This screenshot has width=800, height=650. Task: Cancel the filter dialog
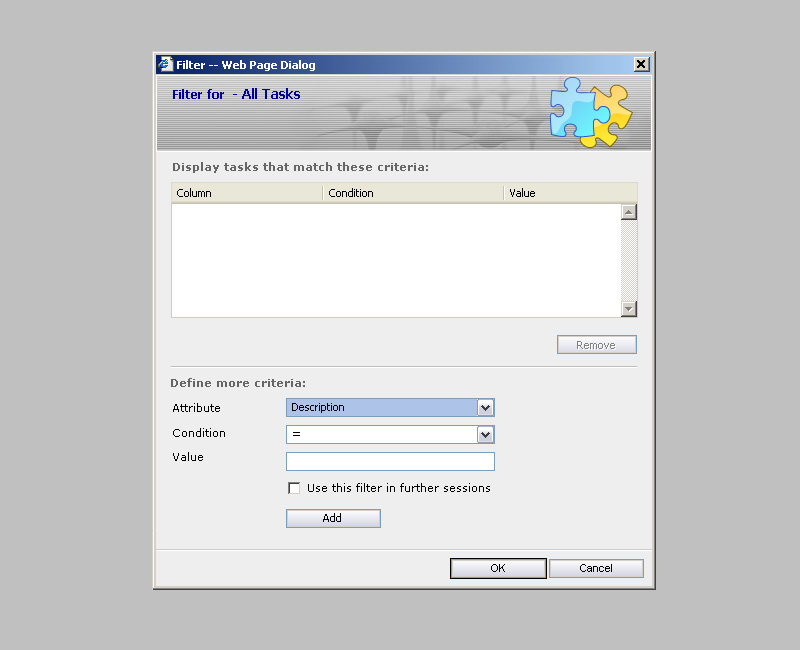(596, 568)
